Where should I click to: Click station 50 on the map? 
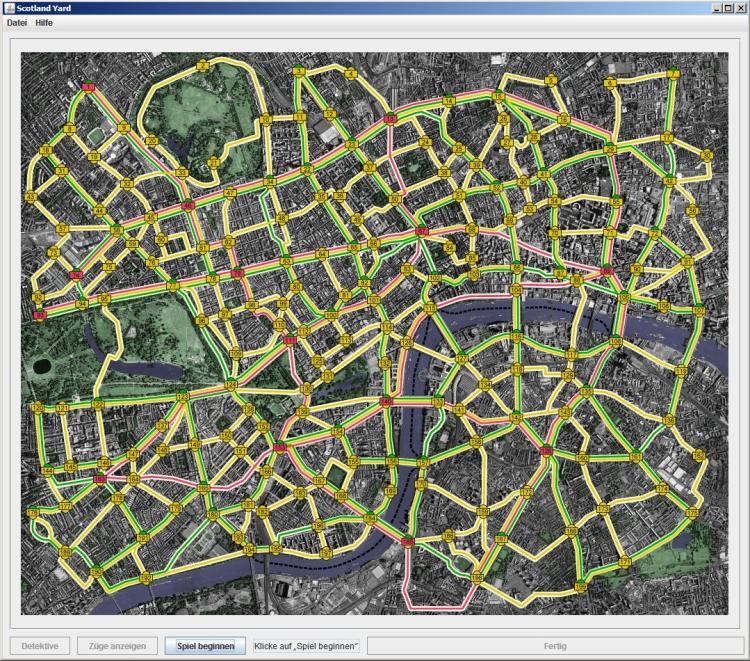click(x=395, y=199)
